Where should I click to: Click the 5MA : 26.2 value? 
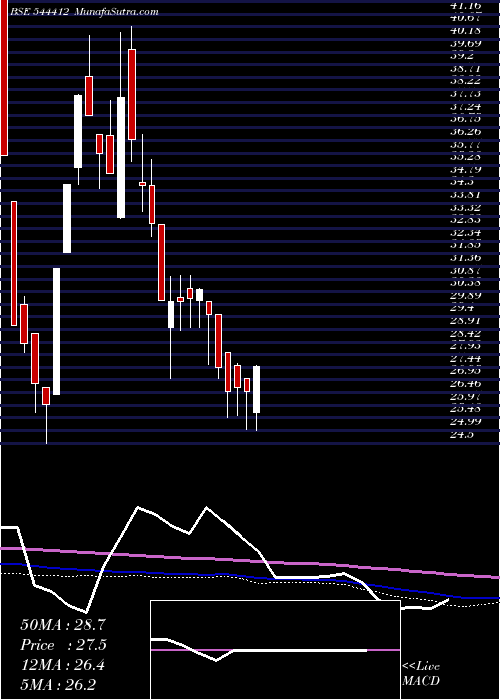59,685
